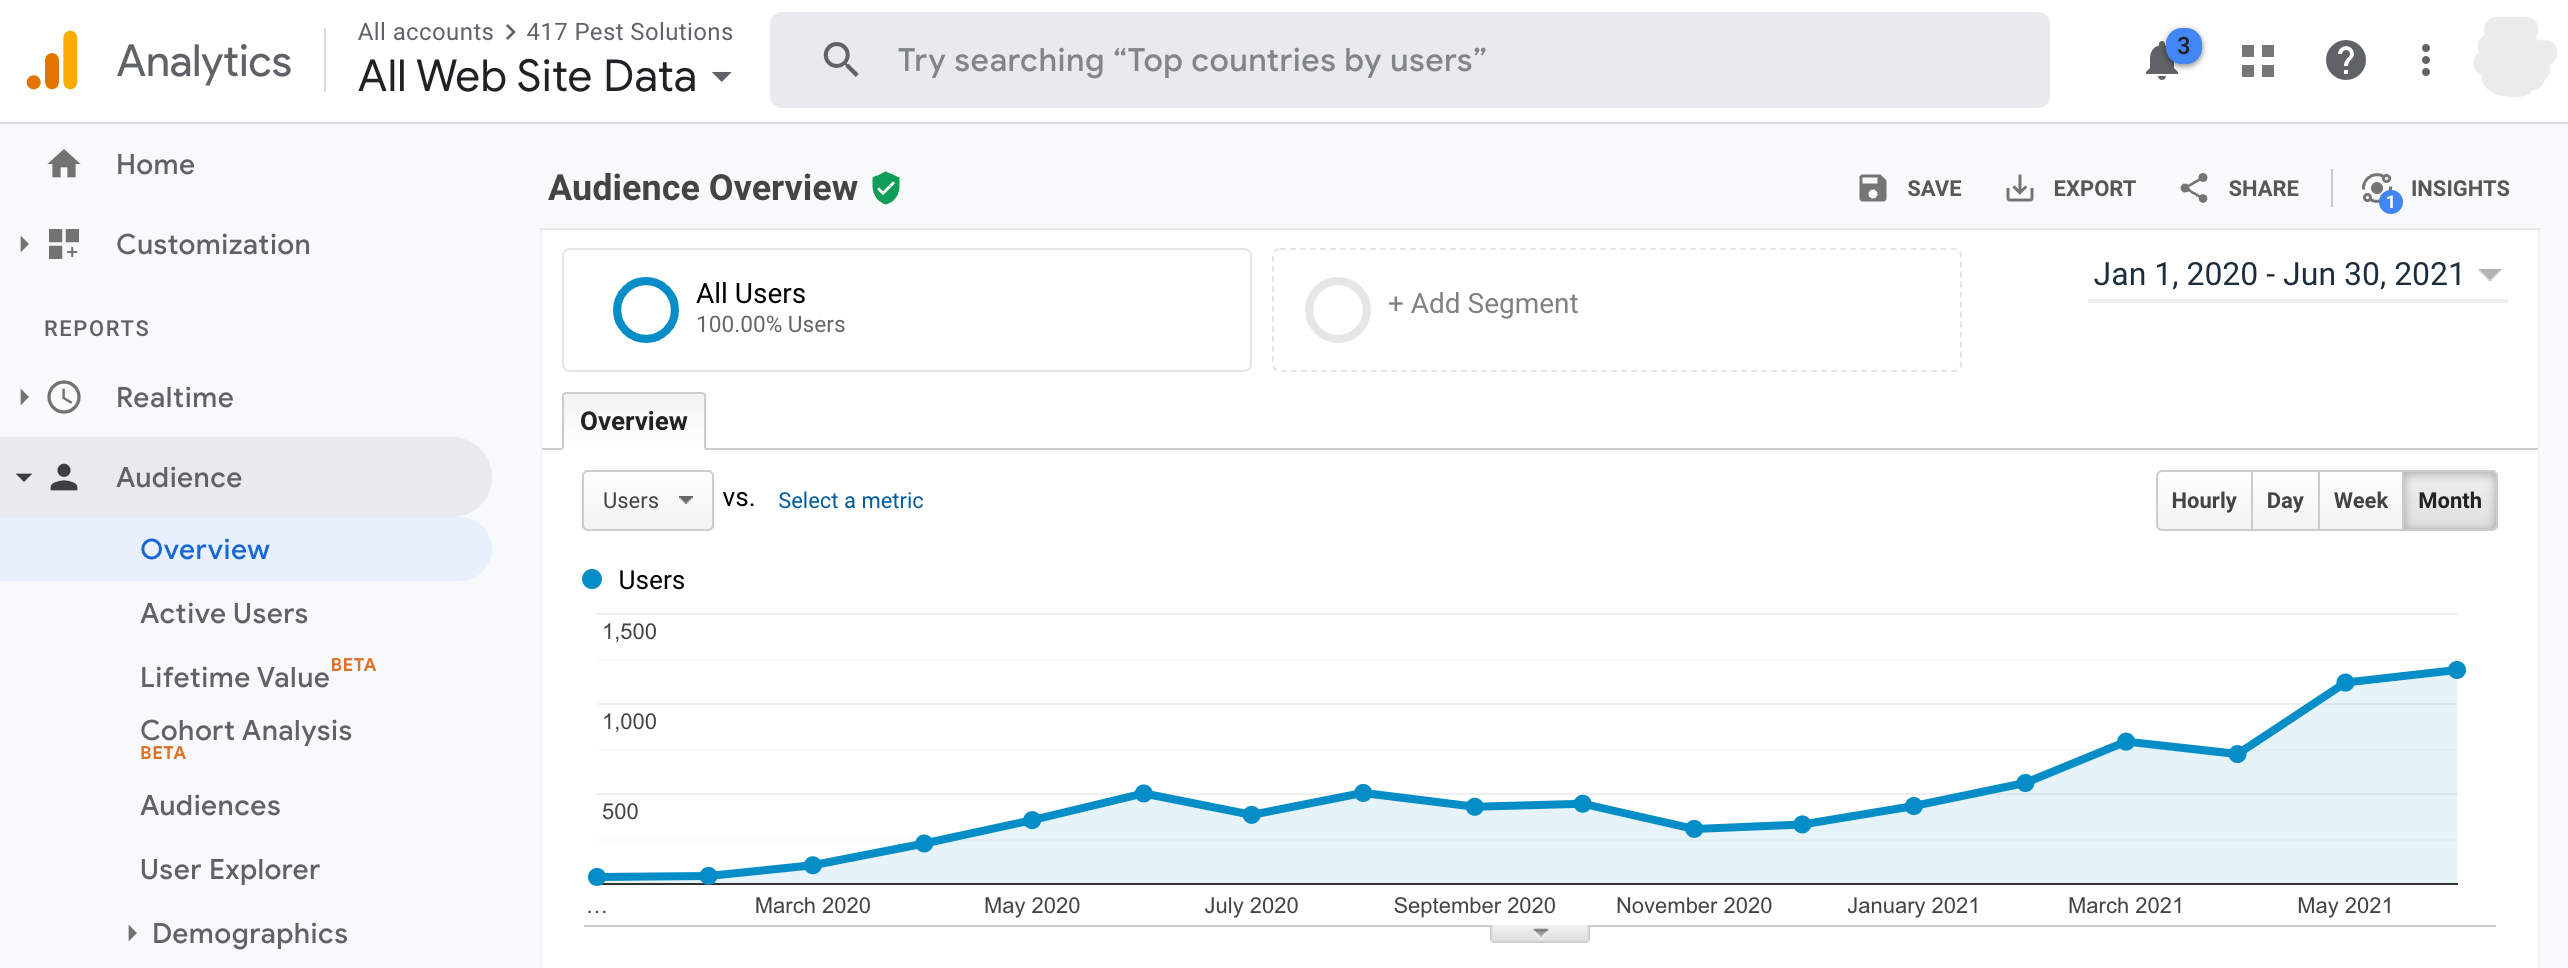This screenshot has width=2568, height=968.
Task: Select the Overview tab above chart
Action: point(633,421)
